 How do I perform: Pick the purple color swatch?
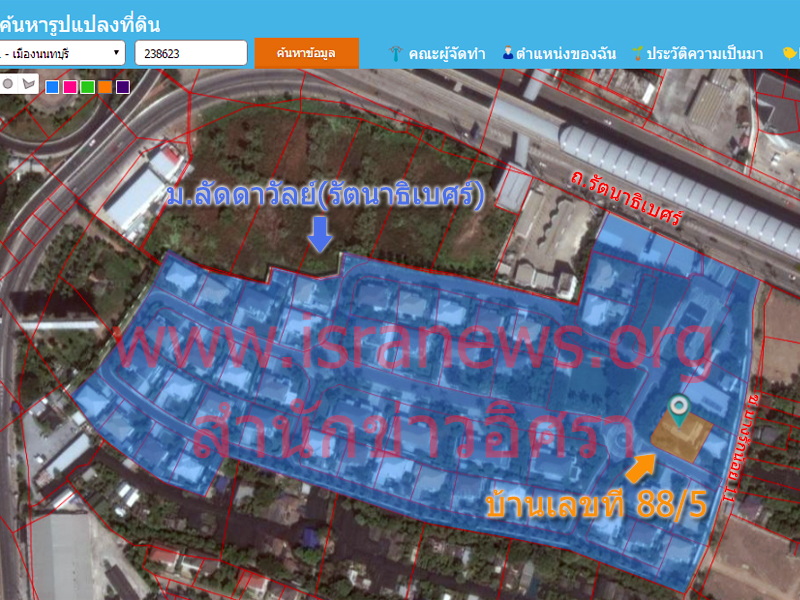(x=123, y=87)
